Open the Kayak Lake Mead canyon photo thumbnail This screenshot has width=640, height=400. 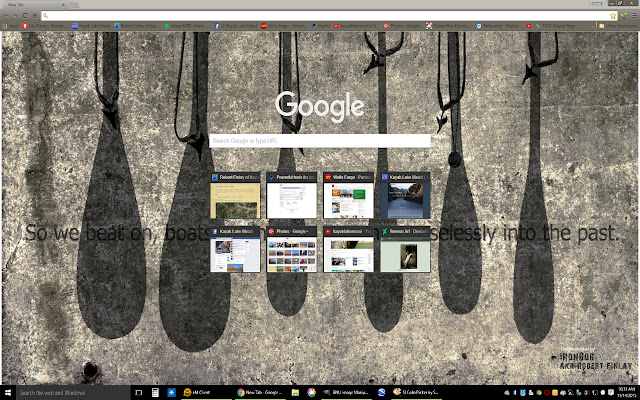[405, 196]
